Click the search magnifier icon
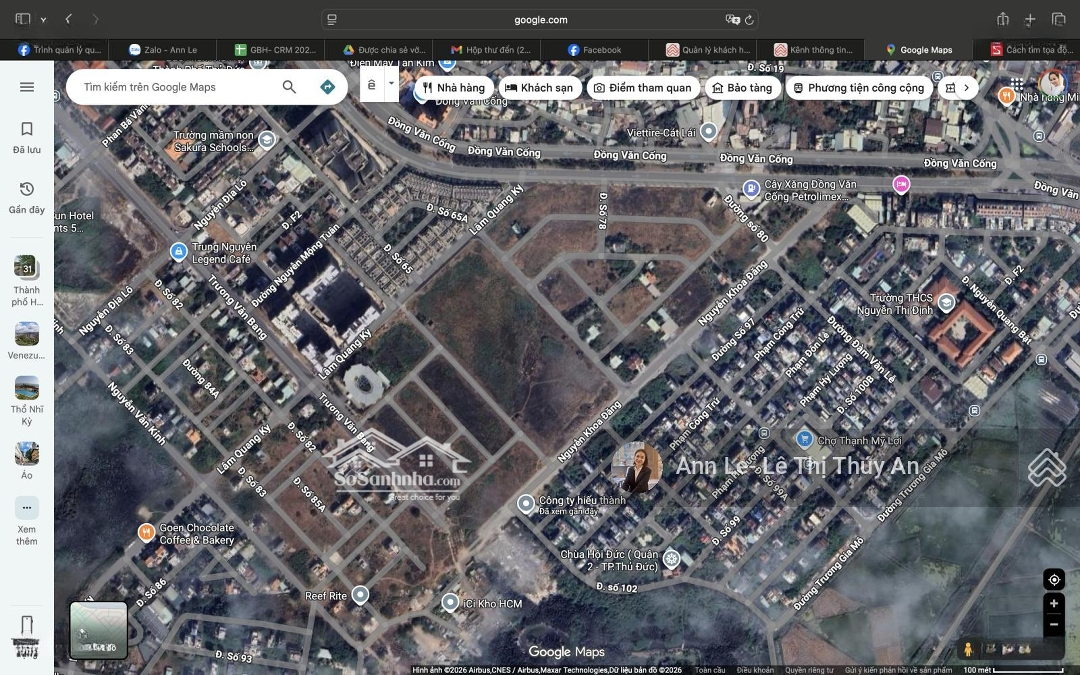This screenshot has width=1080, height=675. click(x=289, y=87)
